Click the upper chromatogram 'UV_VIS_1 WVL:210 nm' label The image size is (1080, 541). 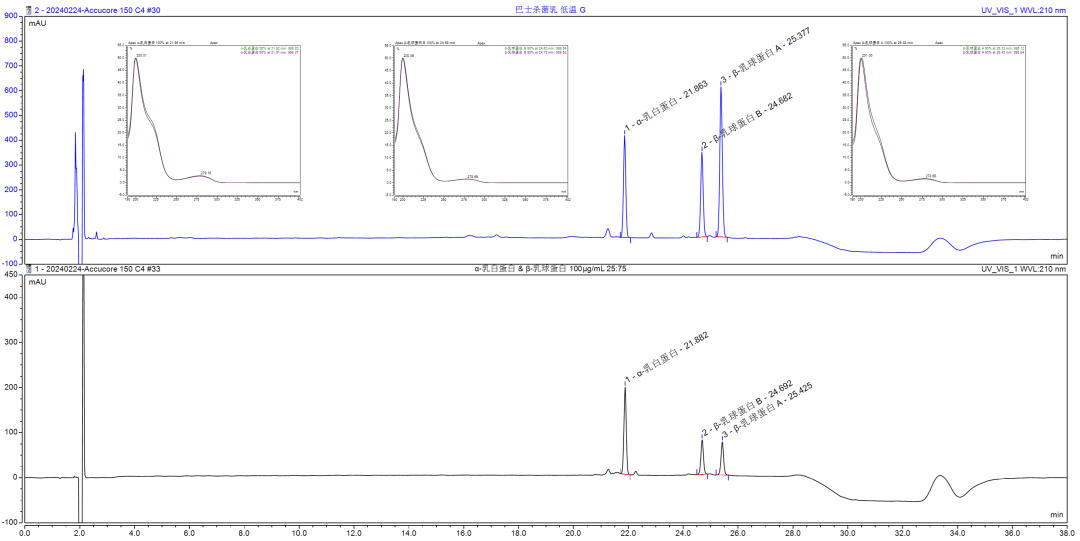tap(1024, 10)
